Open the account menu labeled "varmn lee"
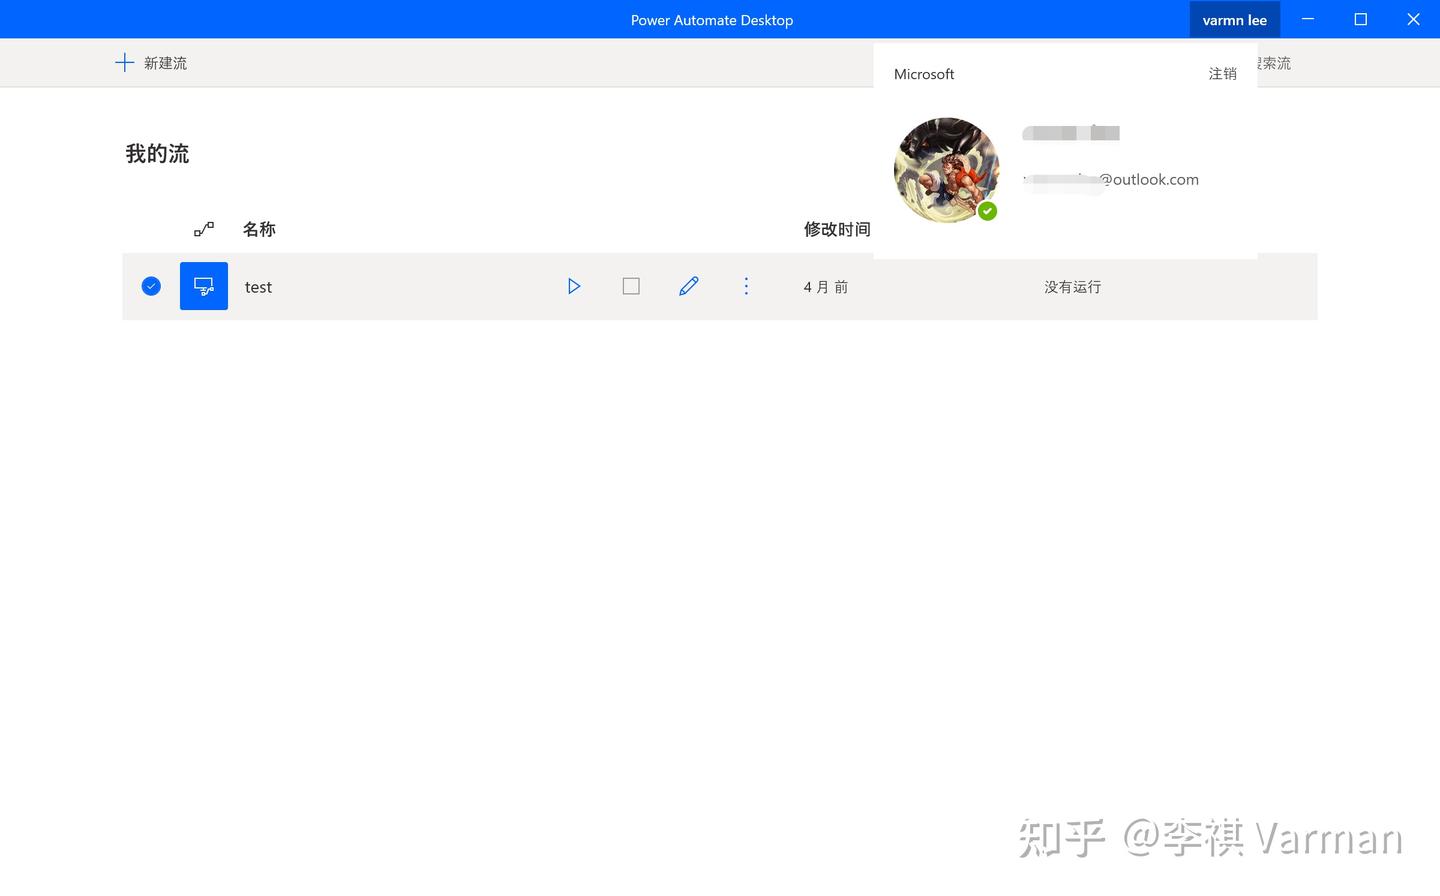 pos(1234,19)
